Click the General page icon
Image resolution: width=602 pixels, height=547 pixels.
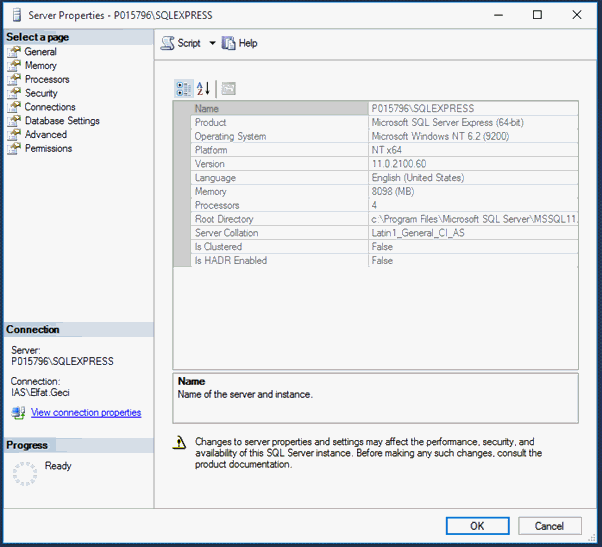pos(14,51)
